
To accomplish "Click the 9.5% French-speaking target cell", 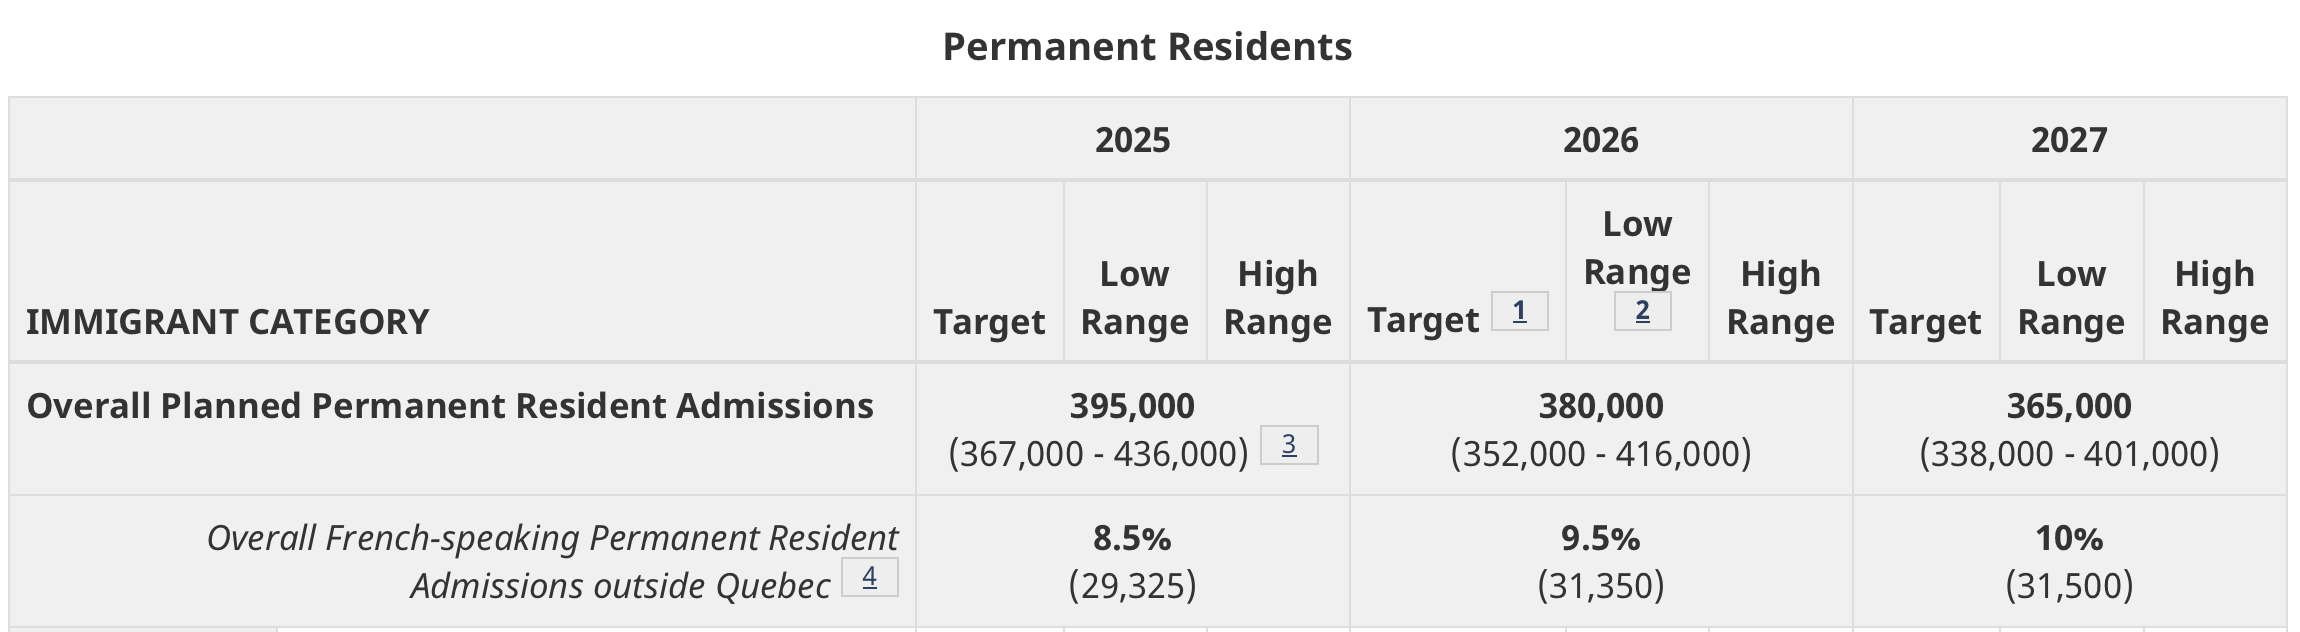I will click(x=1600, y=539).
